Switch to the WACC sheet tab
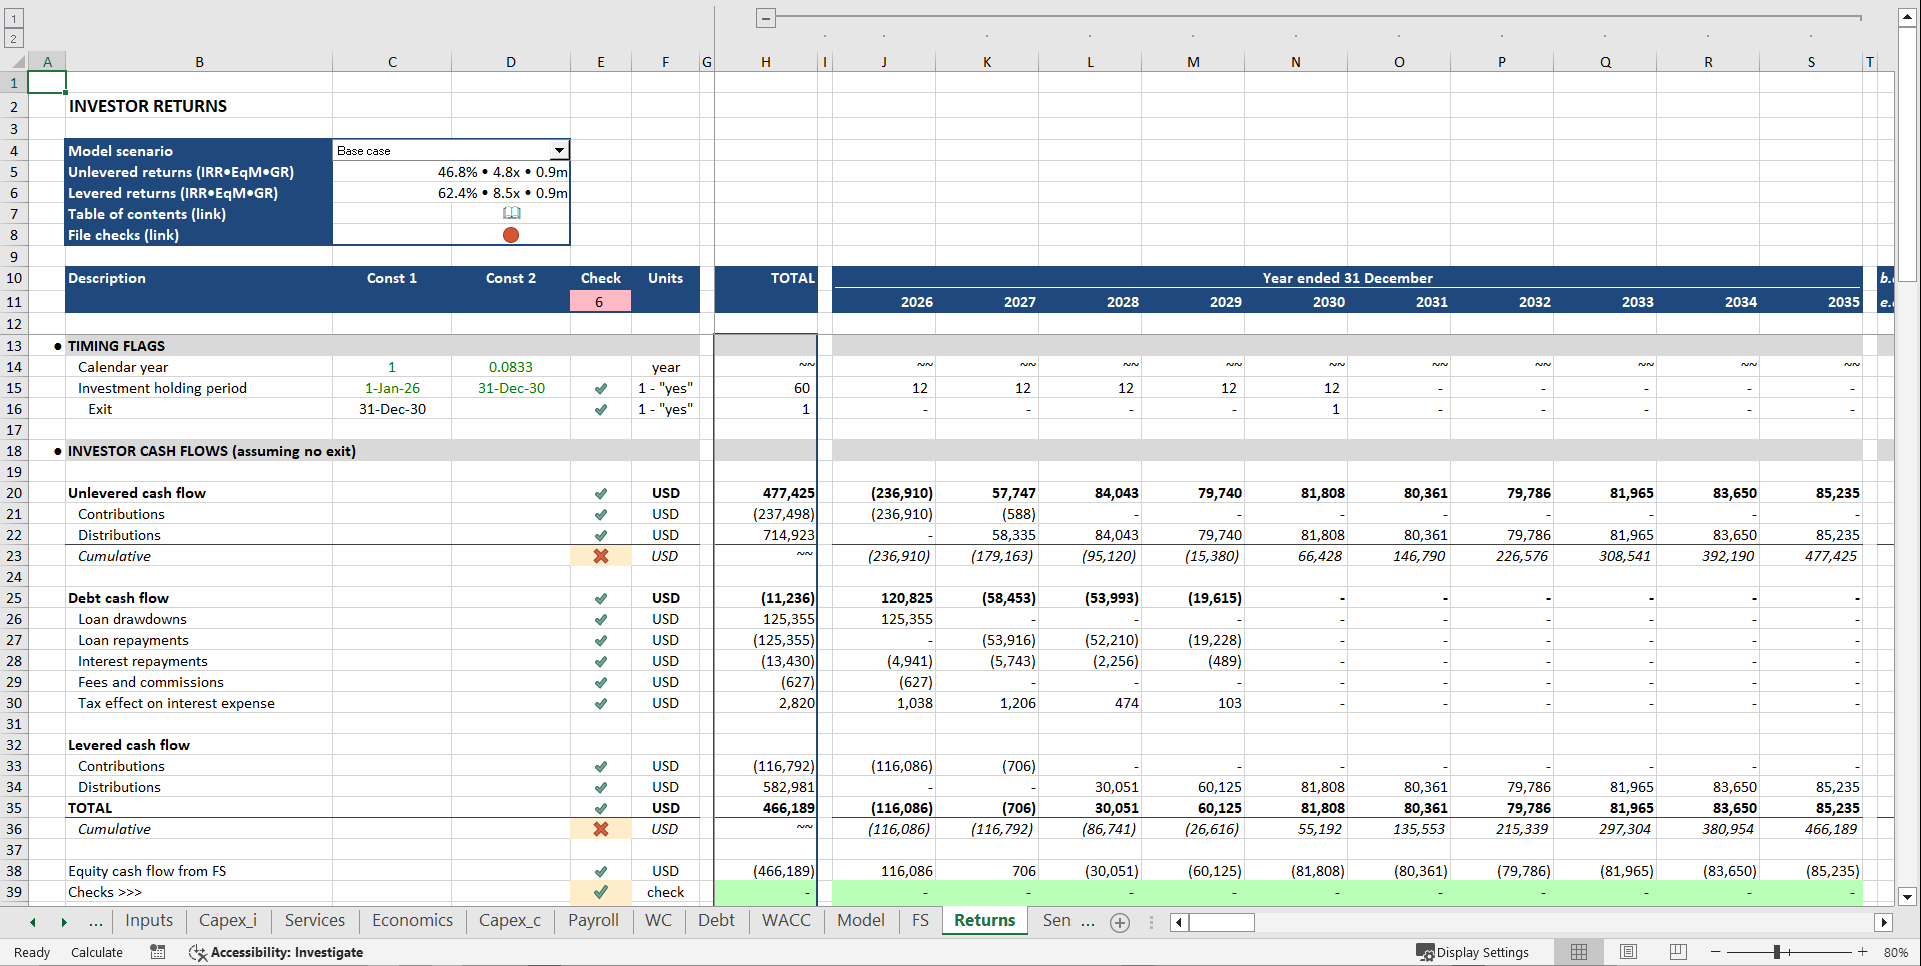This screenshot has width=1921, height=966. [785, 920]
